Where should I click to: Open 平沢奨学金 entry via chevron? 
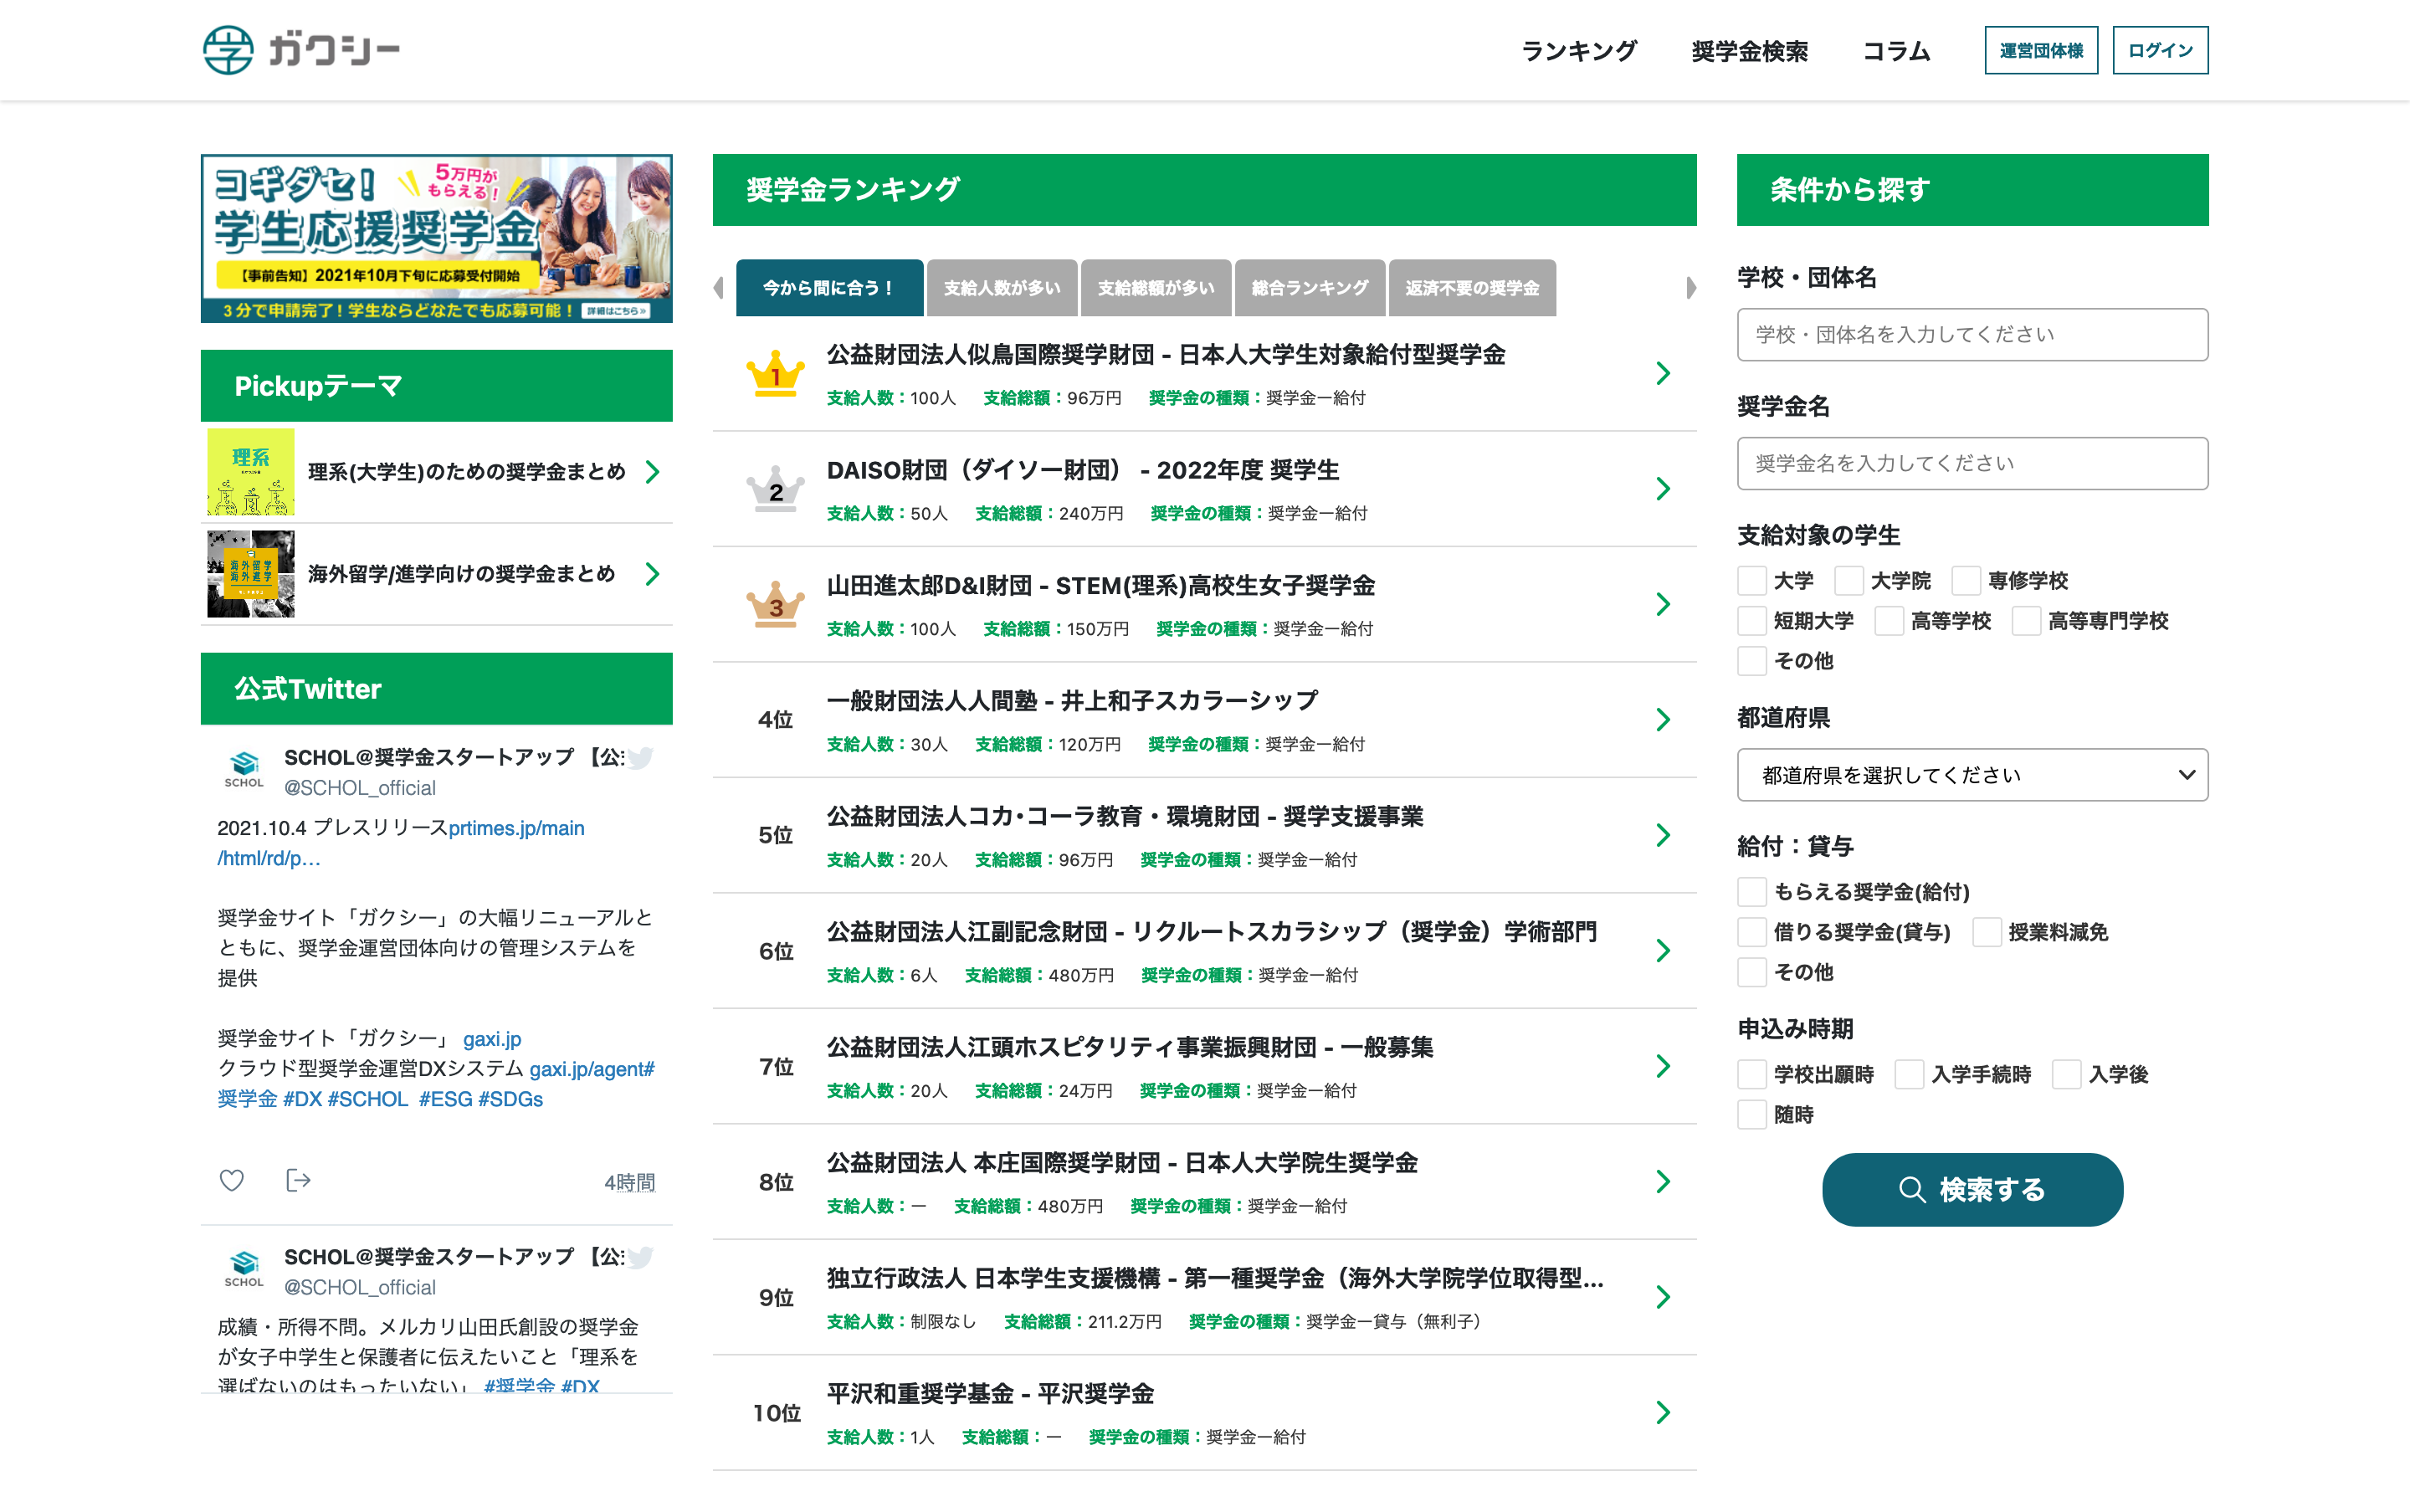click(x=1663, y=1413)
